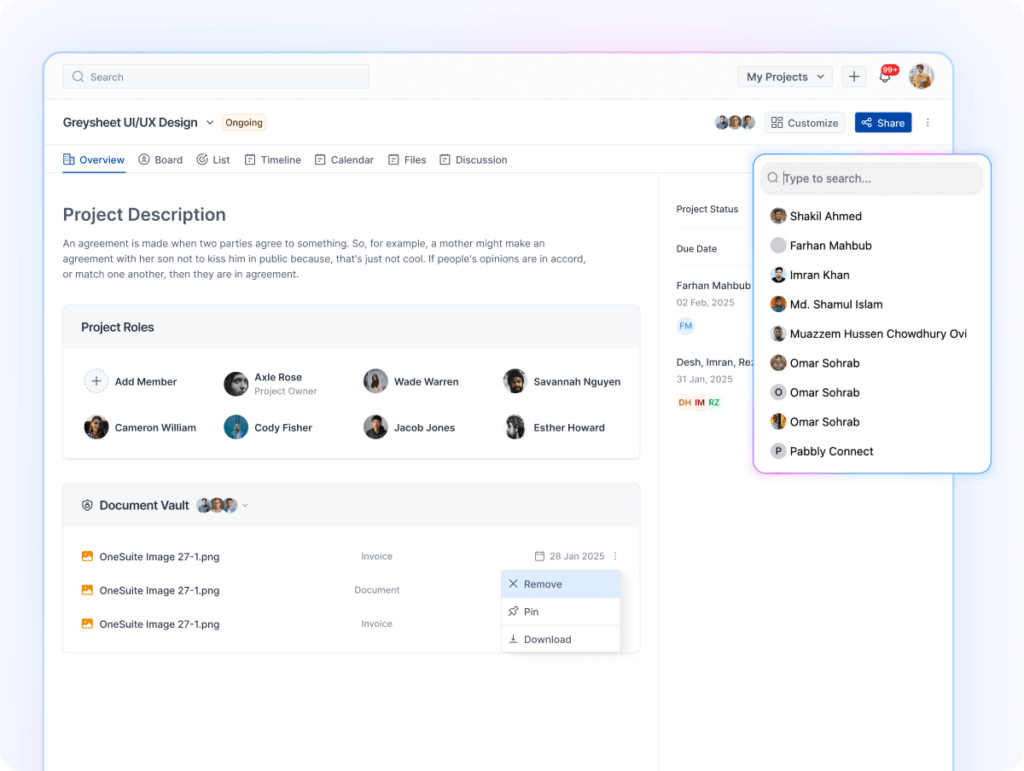The image size is (1024, 771).
Task: Choose Download from the file context menu
Action: tap(560, 639)
